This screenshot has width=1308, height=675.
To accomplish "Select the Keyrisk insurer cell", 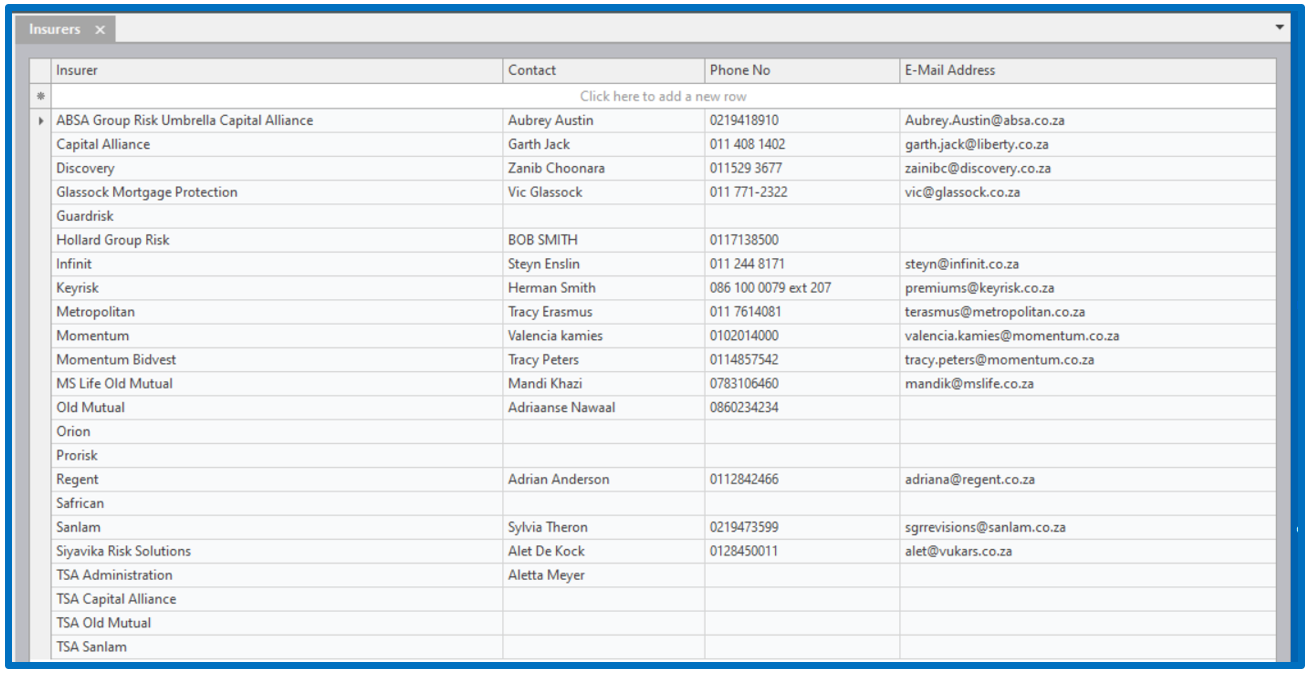I will [277, 288].
